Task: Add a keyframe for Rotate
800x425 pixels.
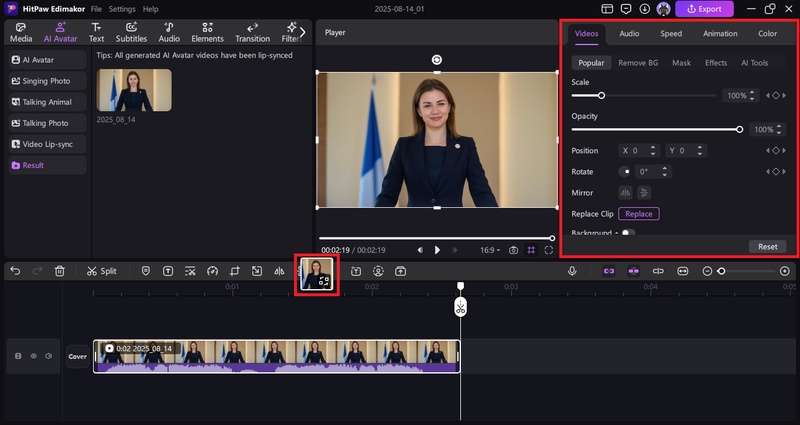Action: click(x=776, y=172)
